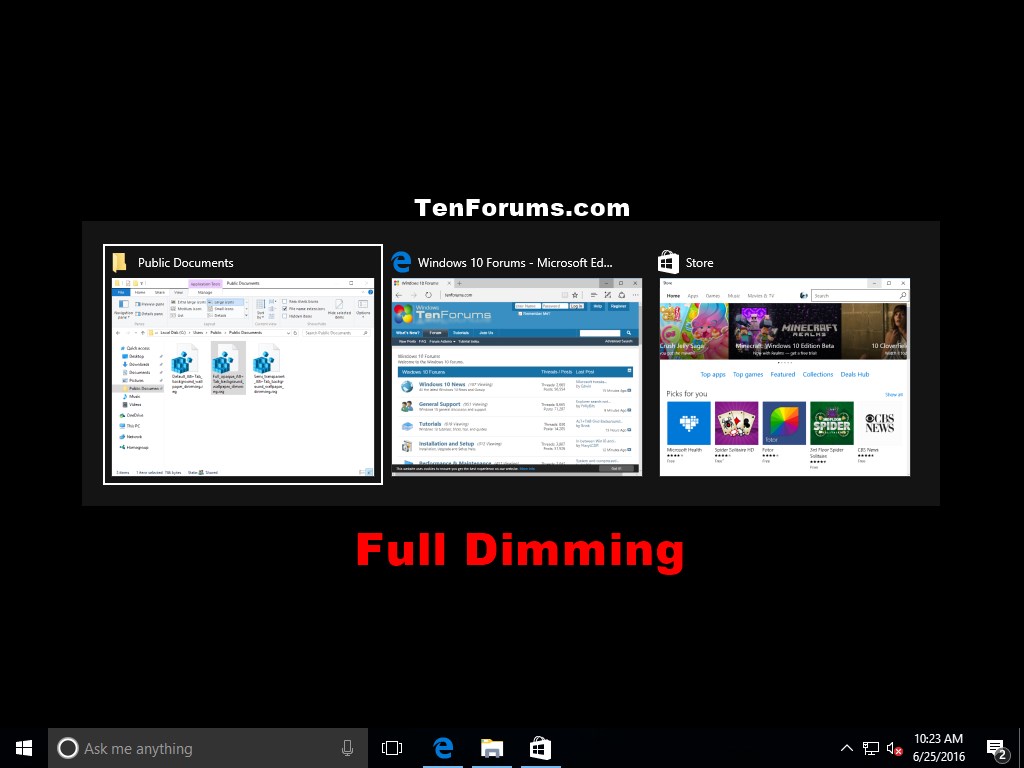Image resolution: width=1024 pixels, height=768 pixels.
Task: Open Task View from the taskbar
Action: [392, 748]
